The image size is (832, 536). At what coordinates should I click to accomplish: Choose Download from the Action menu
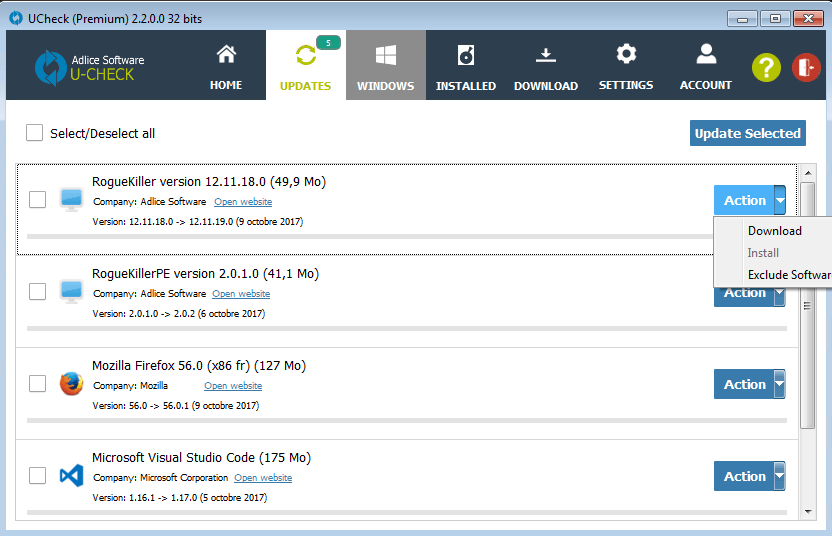tap(775, 231)
